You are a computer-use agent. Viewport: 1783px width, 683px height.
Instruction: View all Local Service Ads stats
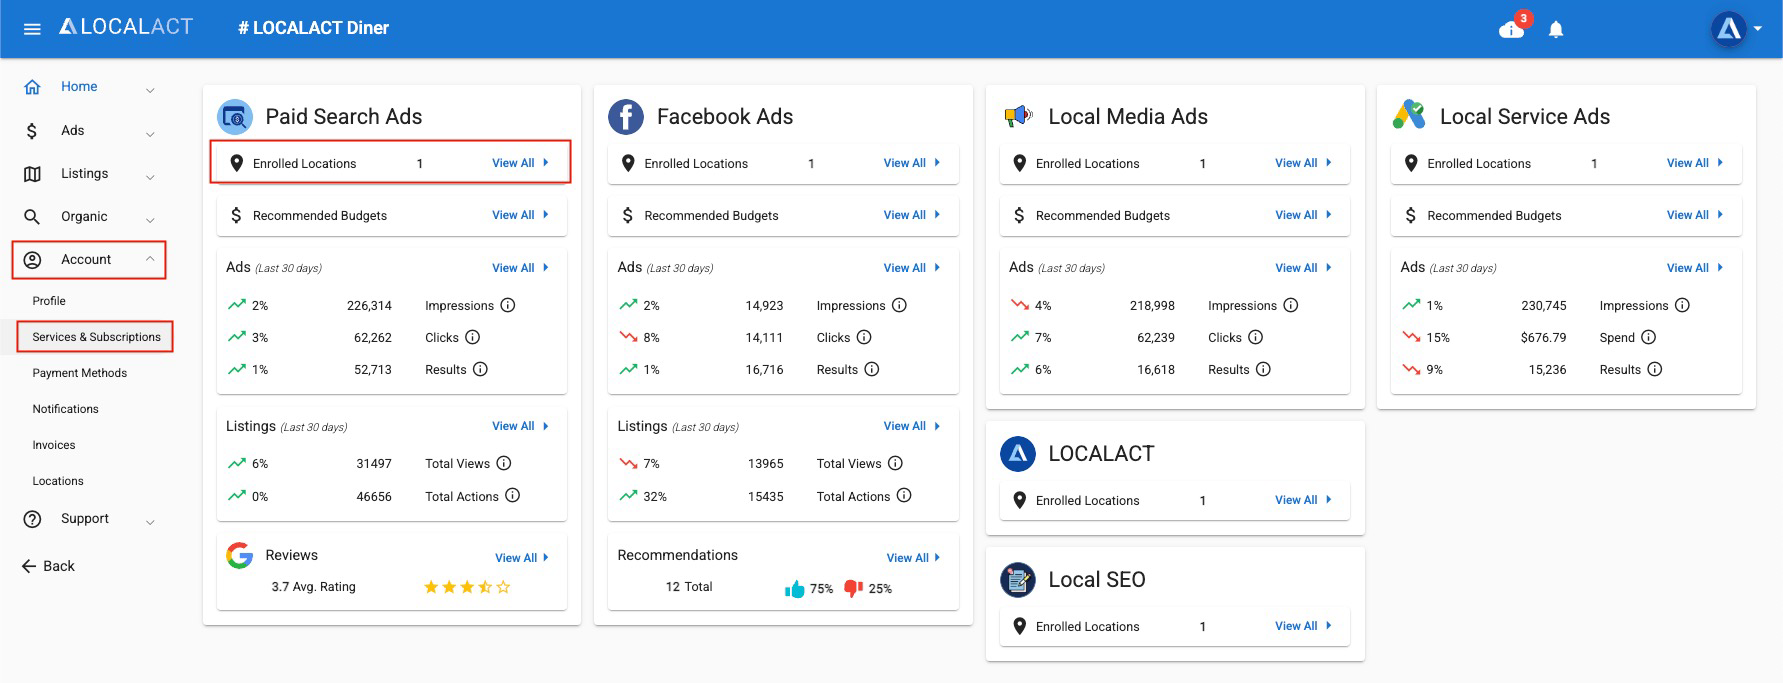tap(1696, 268)
